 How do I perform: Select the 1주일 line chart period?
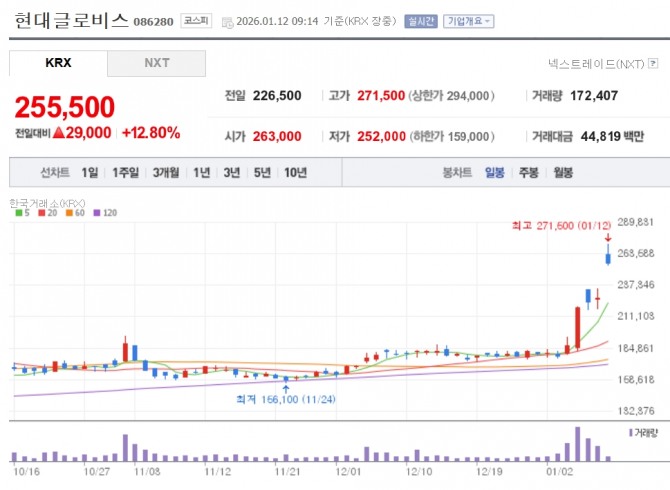(126, 173)
